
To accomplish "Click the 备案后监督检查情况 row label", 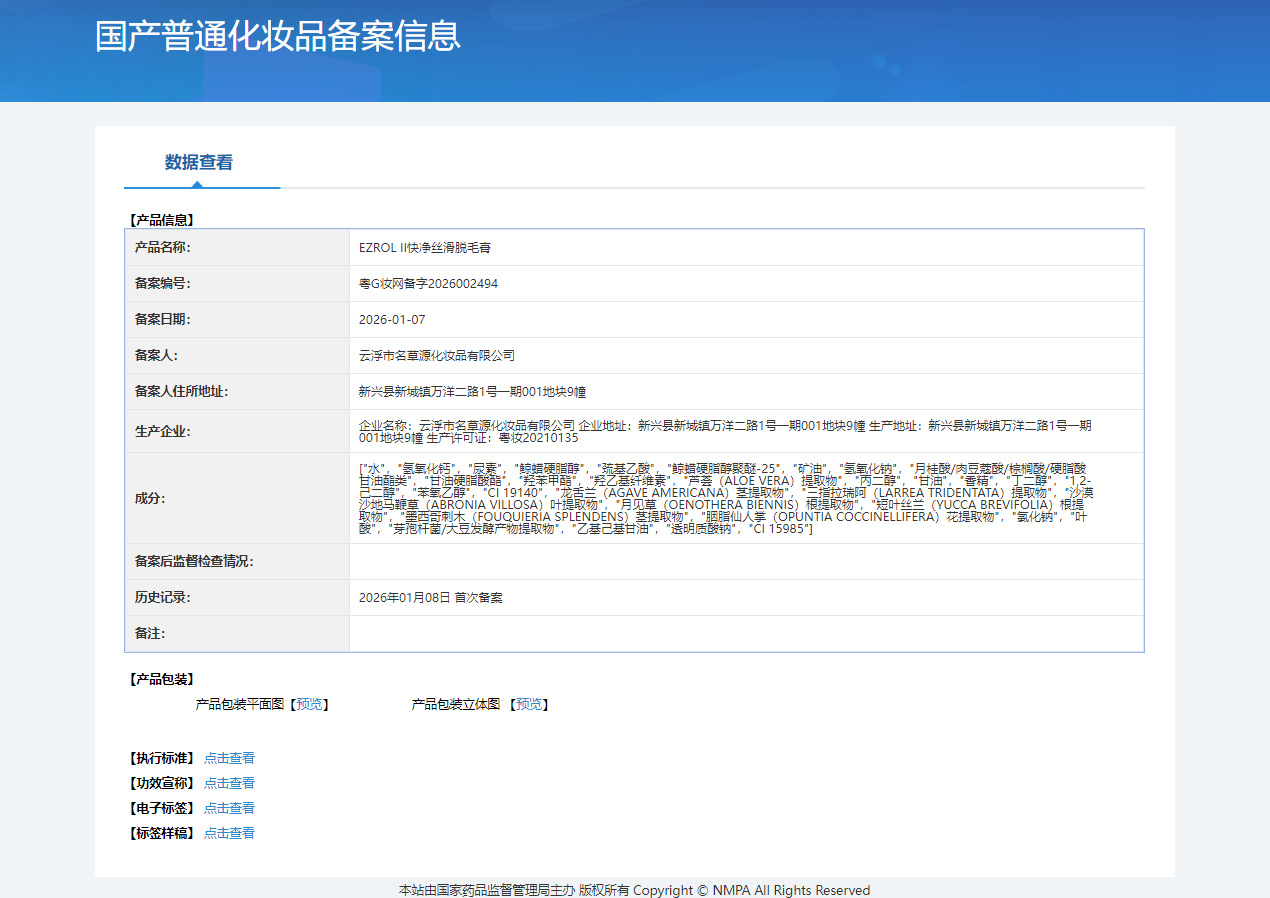I will click(194, 561).
